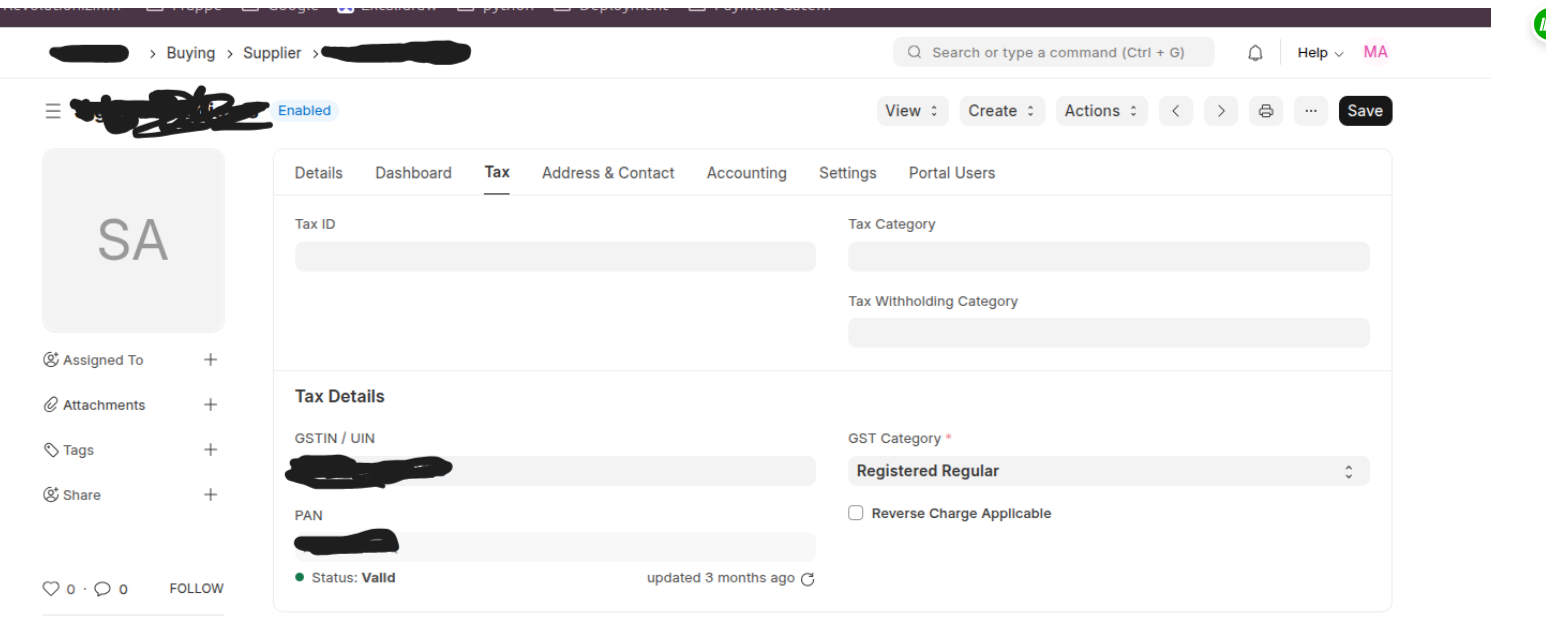
Task: Open the Create dropdown menu
Action: 1002,111
